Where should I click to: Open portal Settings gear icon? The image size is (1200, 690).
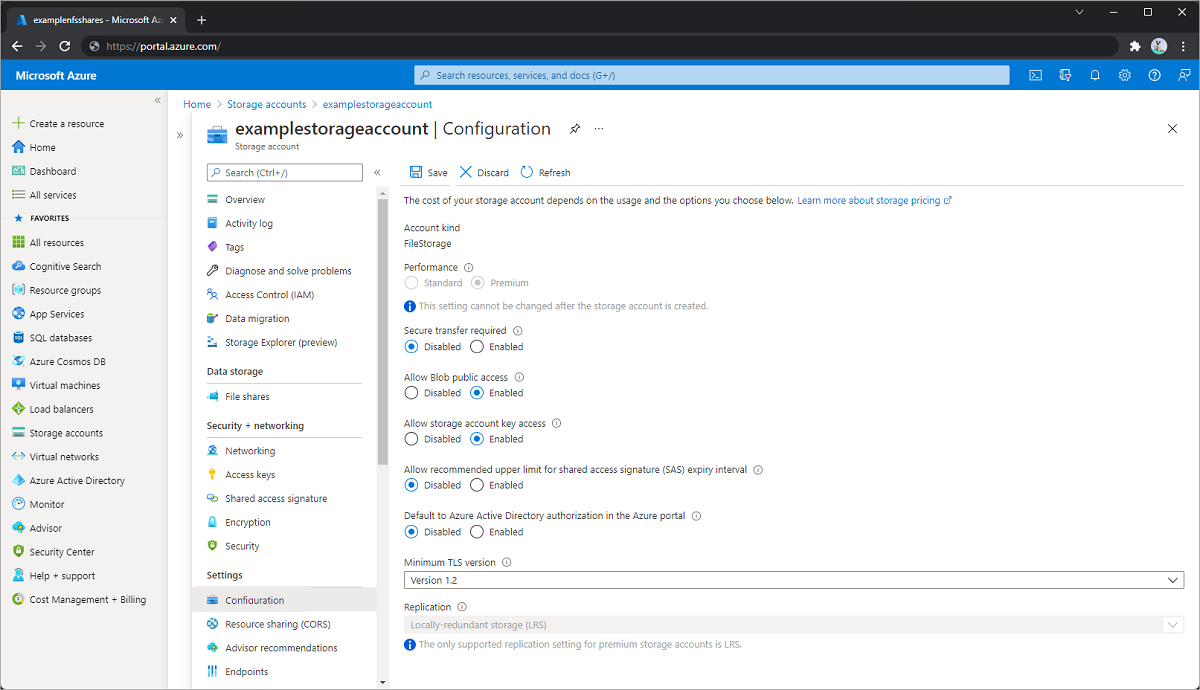(x=1125, y=75)
